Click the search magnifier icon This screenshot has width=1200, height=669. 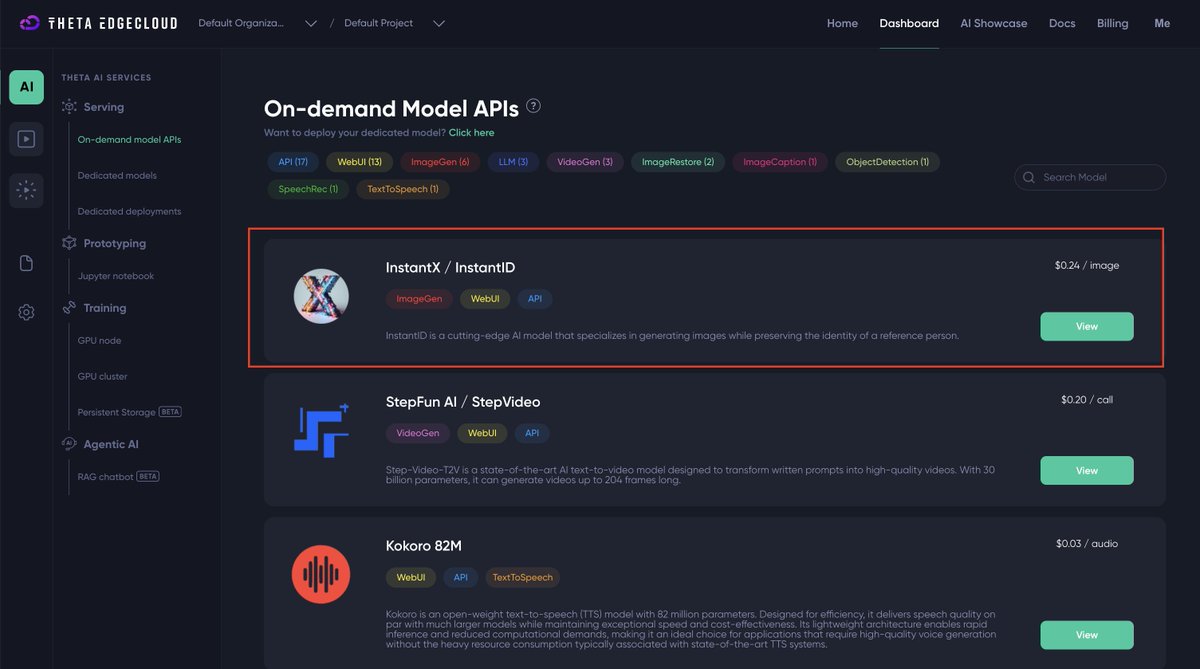(1028, 178)
